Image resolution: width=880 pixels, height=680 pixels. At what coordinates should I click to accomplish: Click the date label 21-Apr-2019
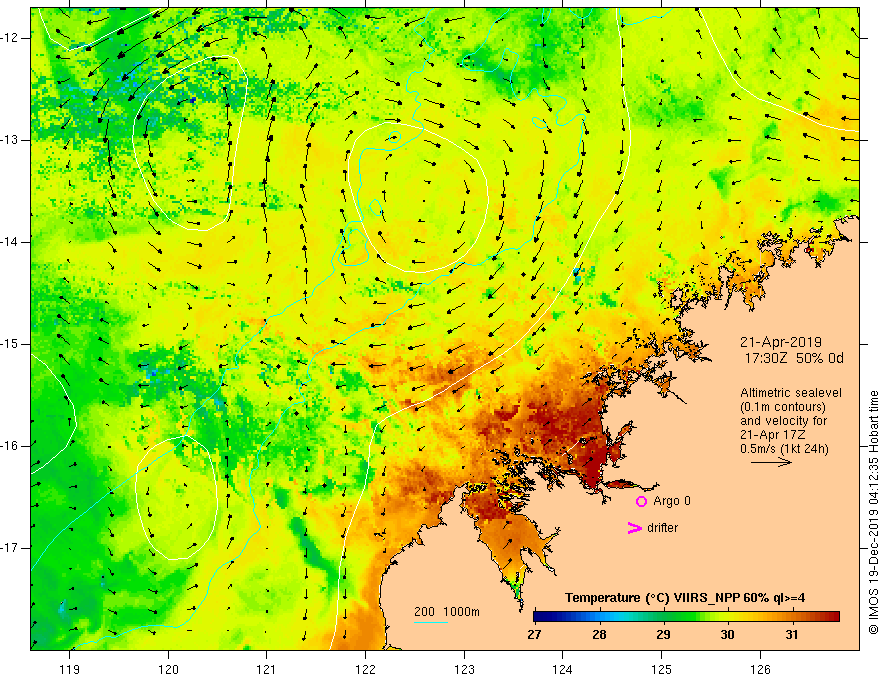[x=781, y=342]
